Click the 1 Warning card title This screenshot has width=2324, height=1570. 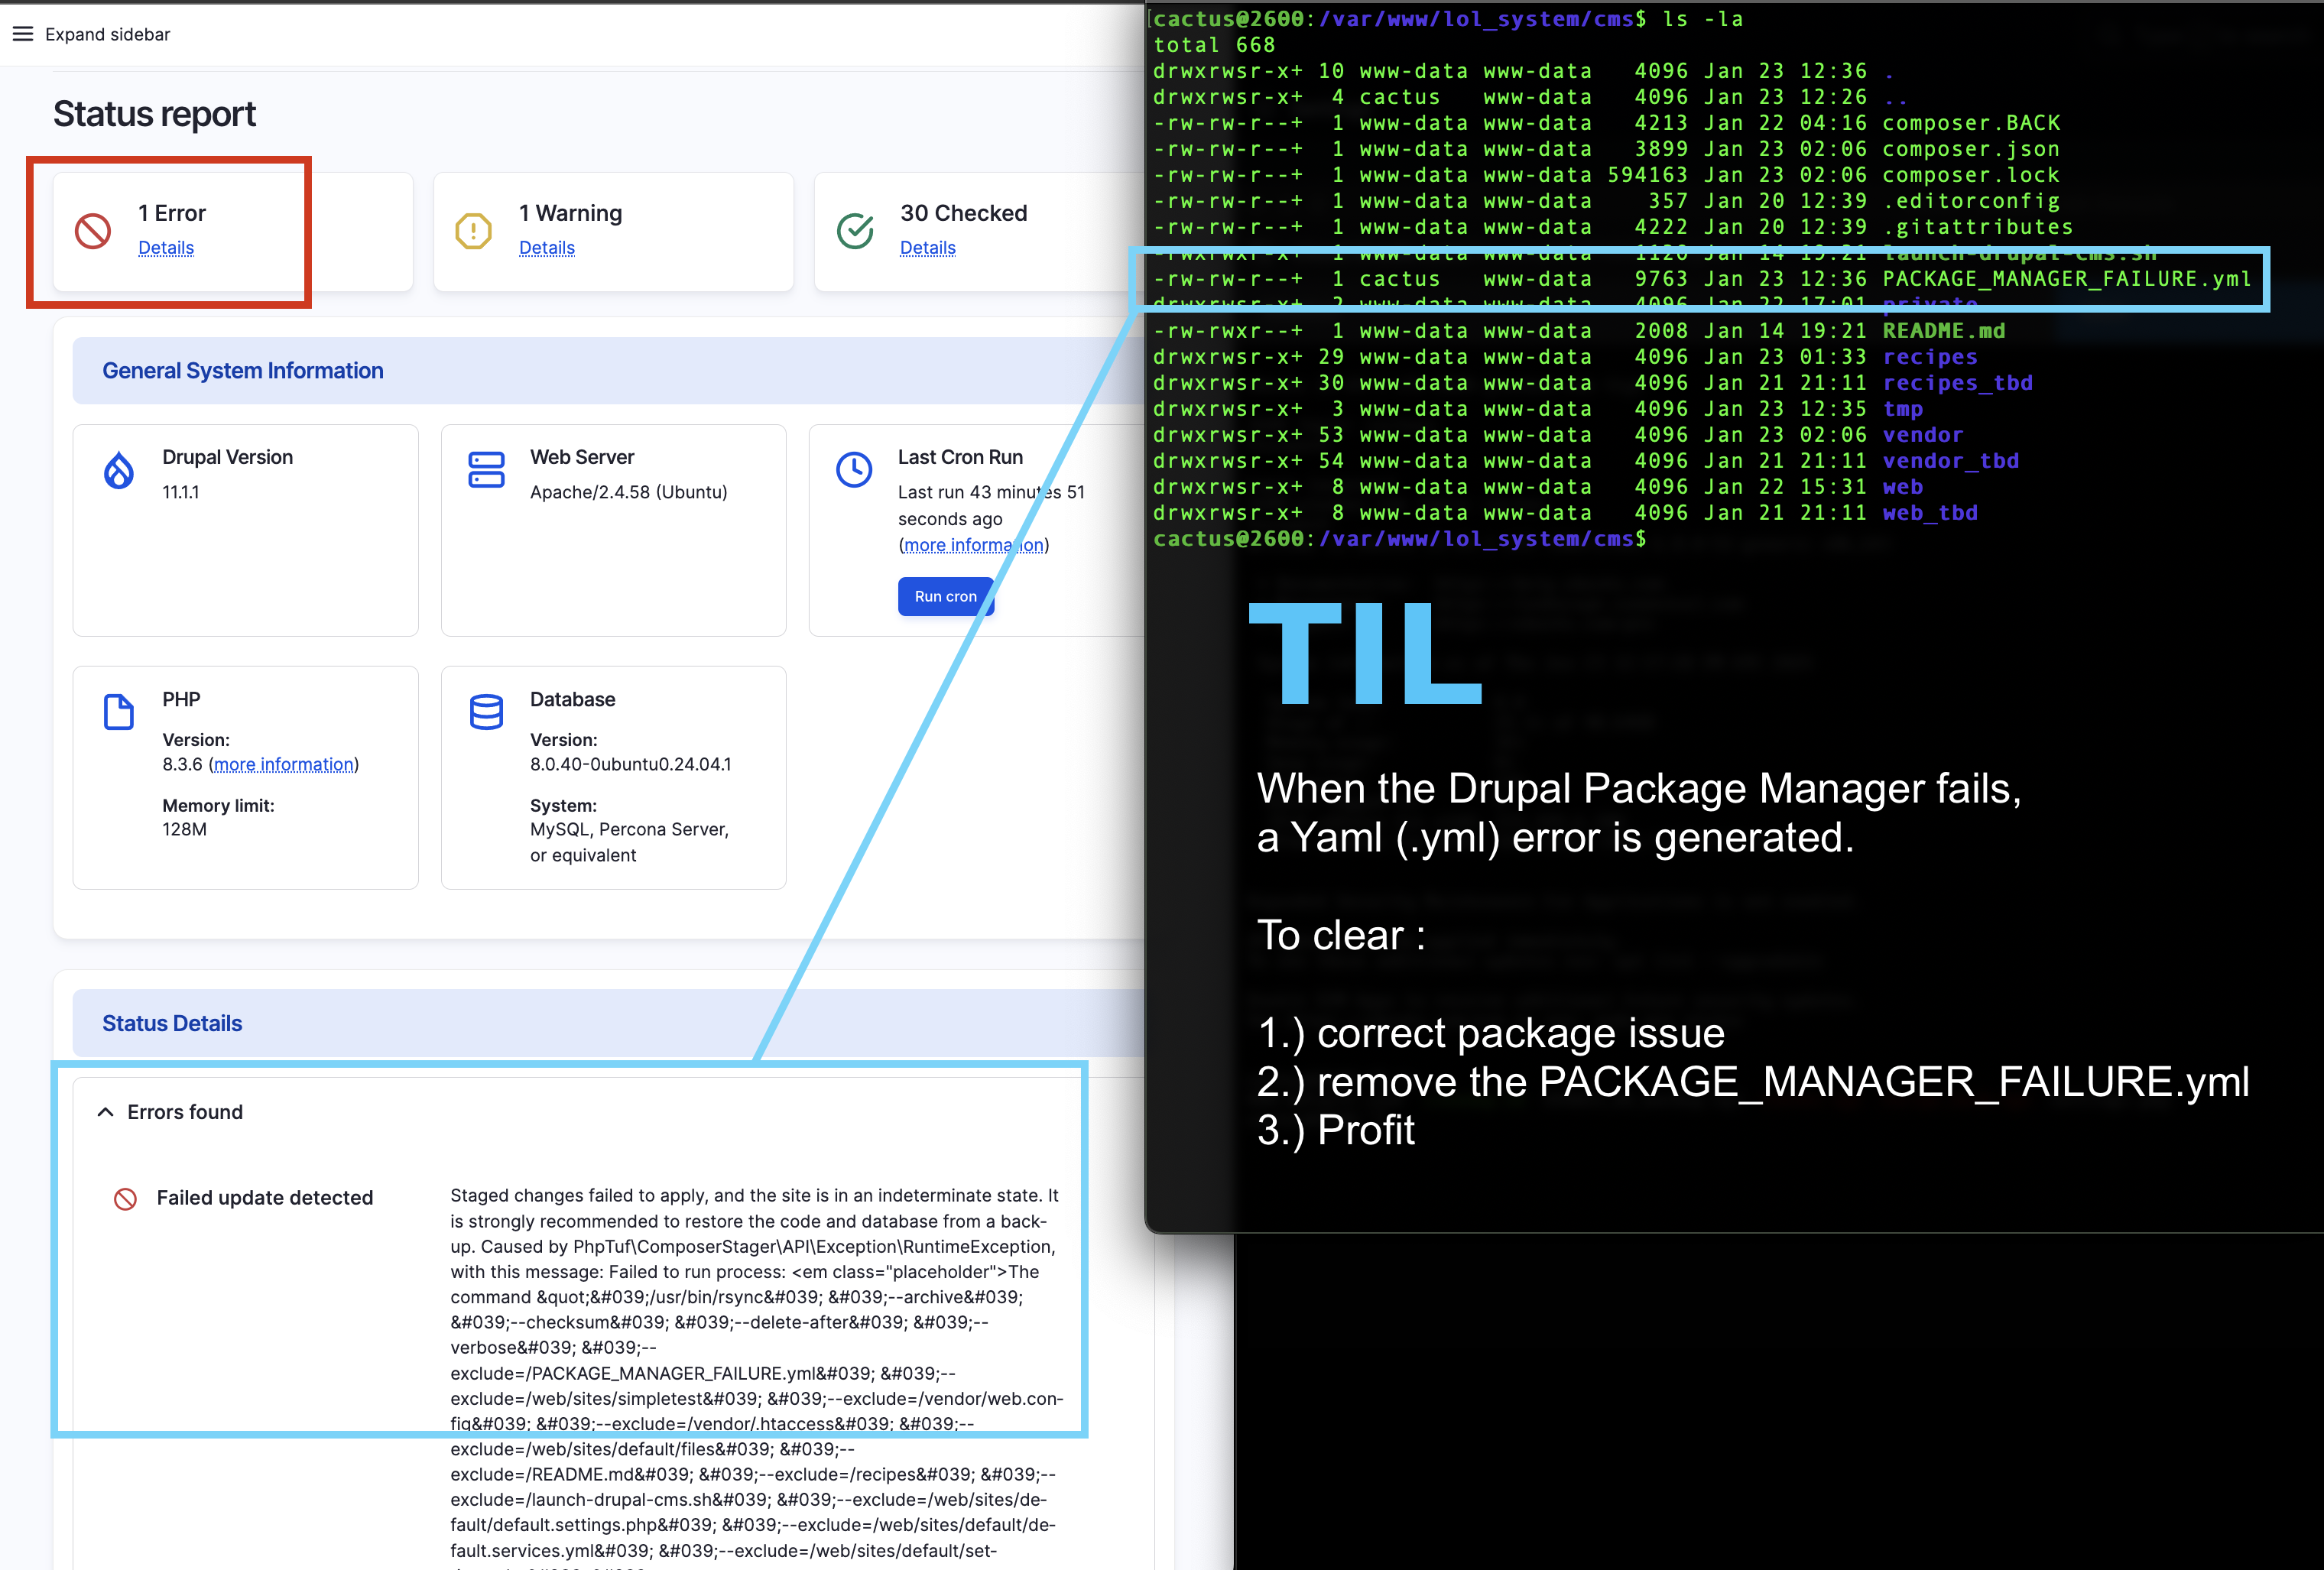tap(571, 213)
